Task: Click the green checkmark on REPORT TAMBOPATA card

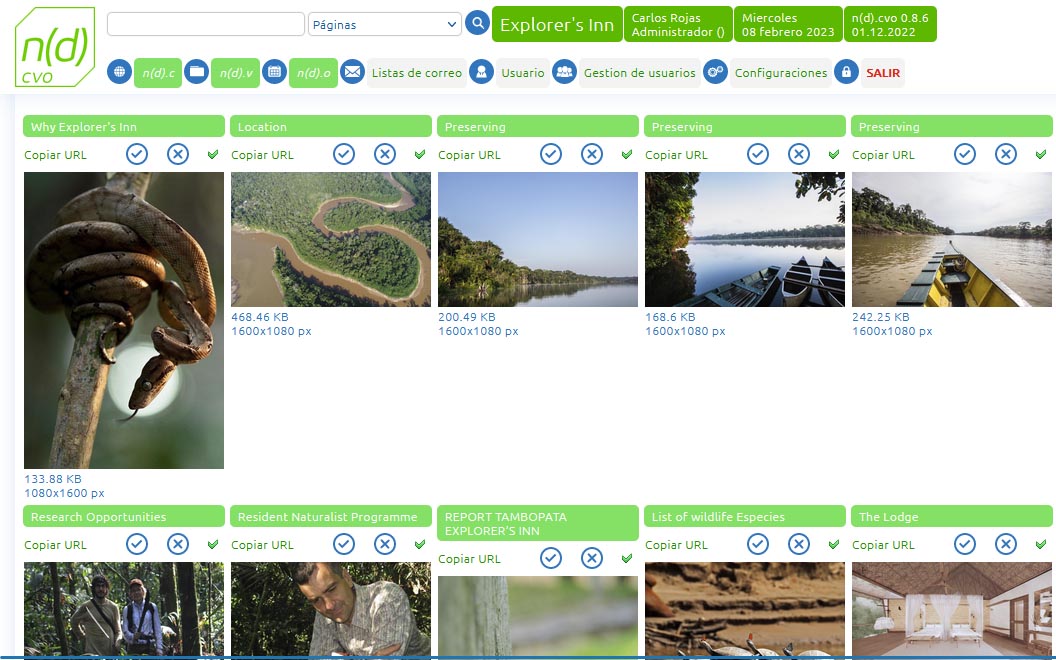Action: click(x=627, y=558)
